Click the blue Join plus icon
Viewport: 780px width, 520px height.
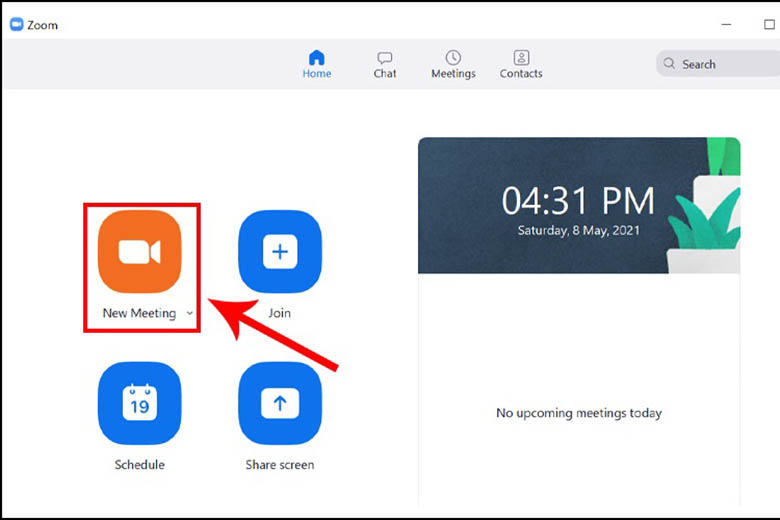280,252
